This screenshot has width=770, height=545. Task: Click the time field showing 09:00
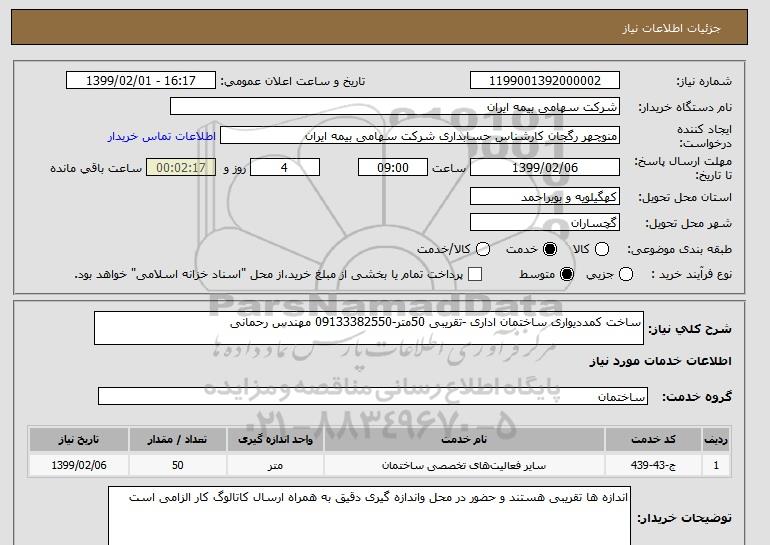393,167
